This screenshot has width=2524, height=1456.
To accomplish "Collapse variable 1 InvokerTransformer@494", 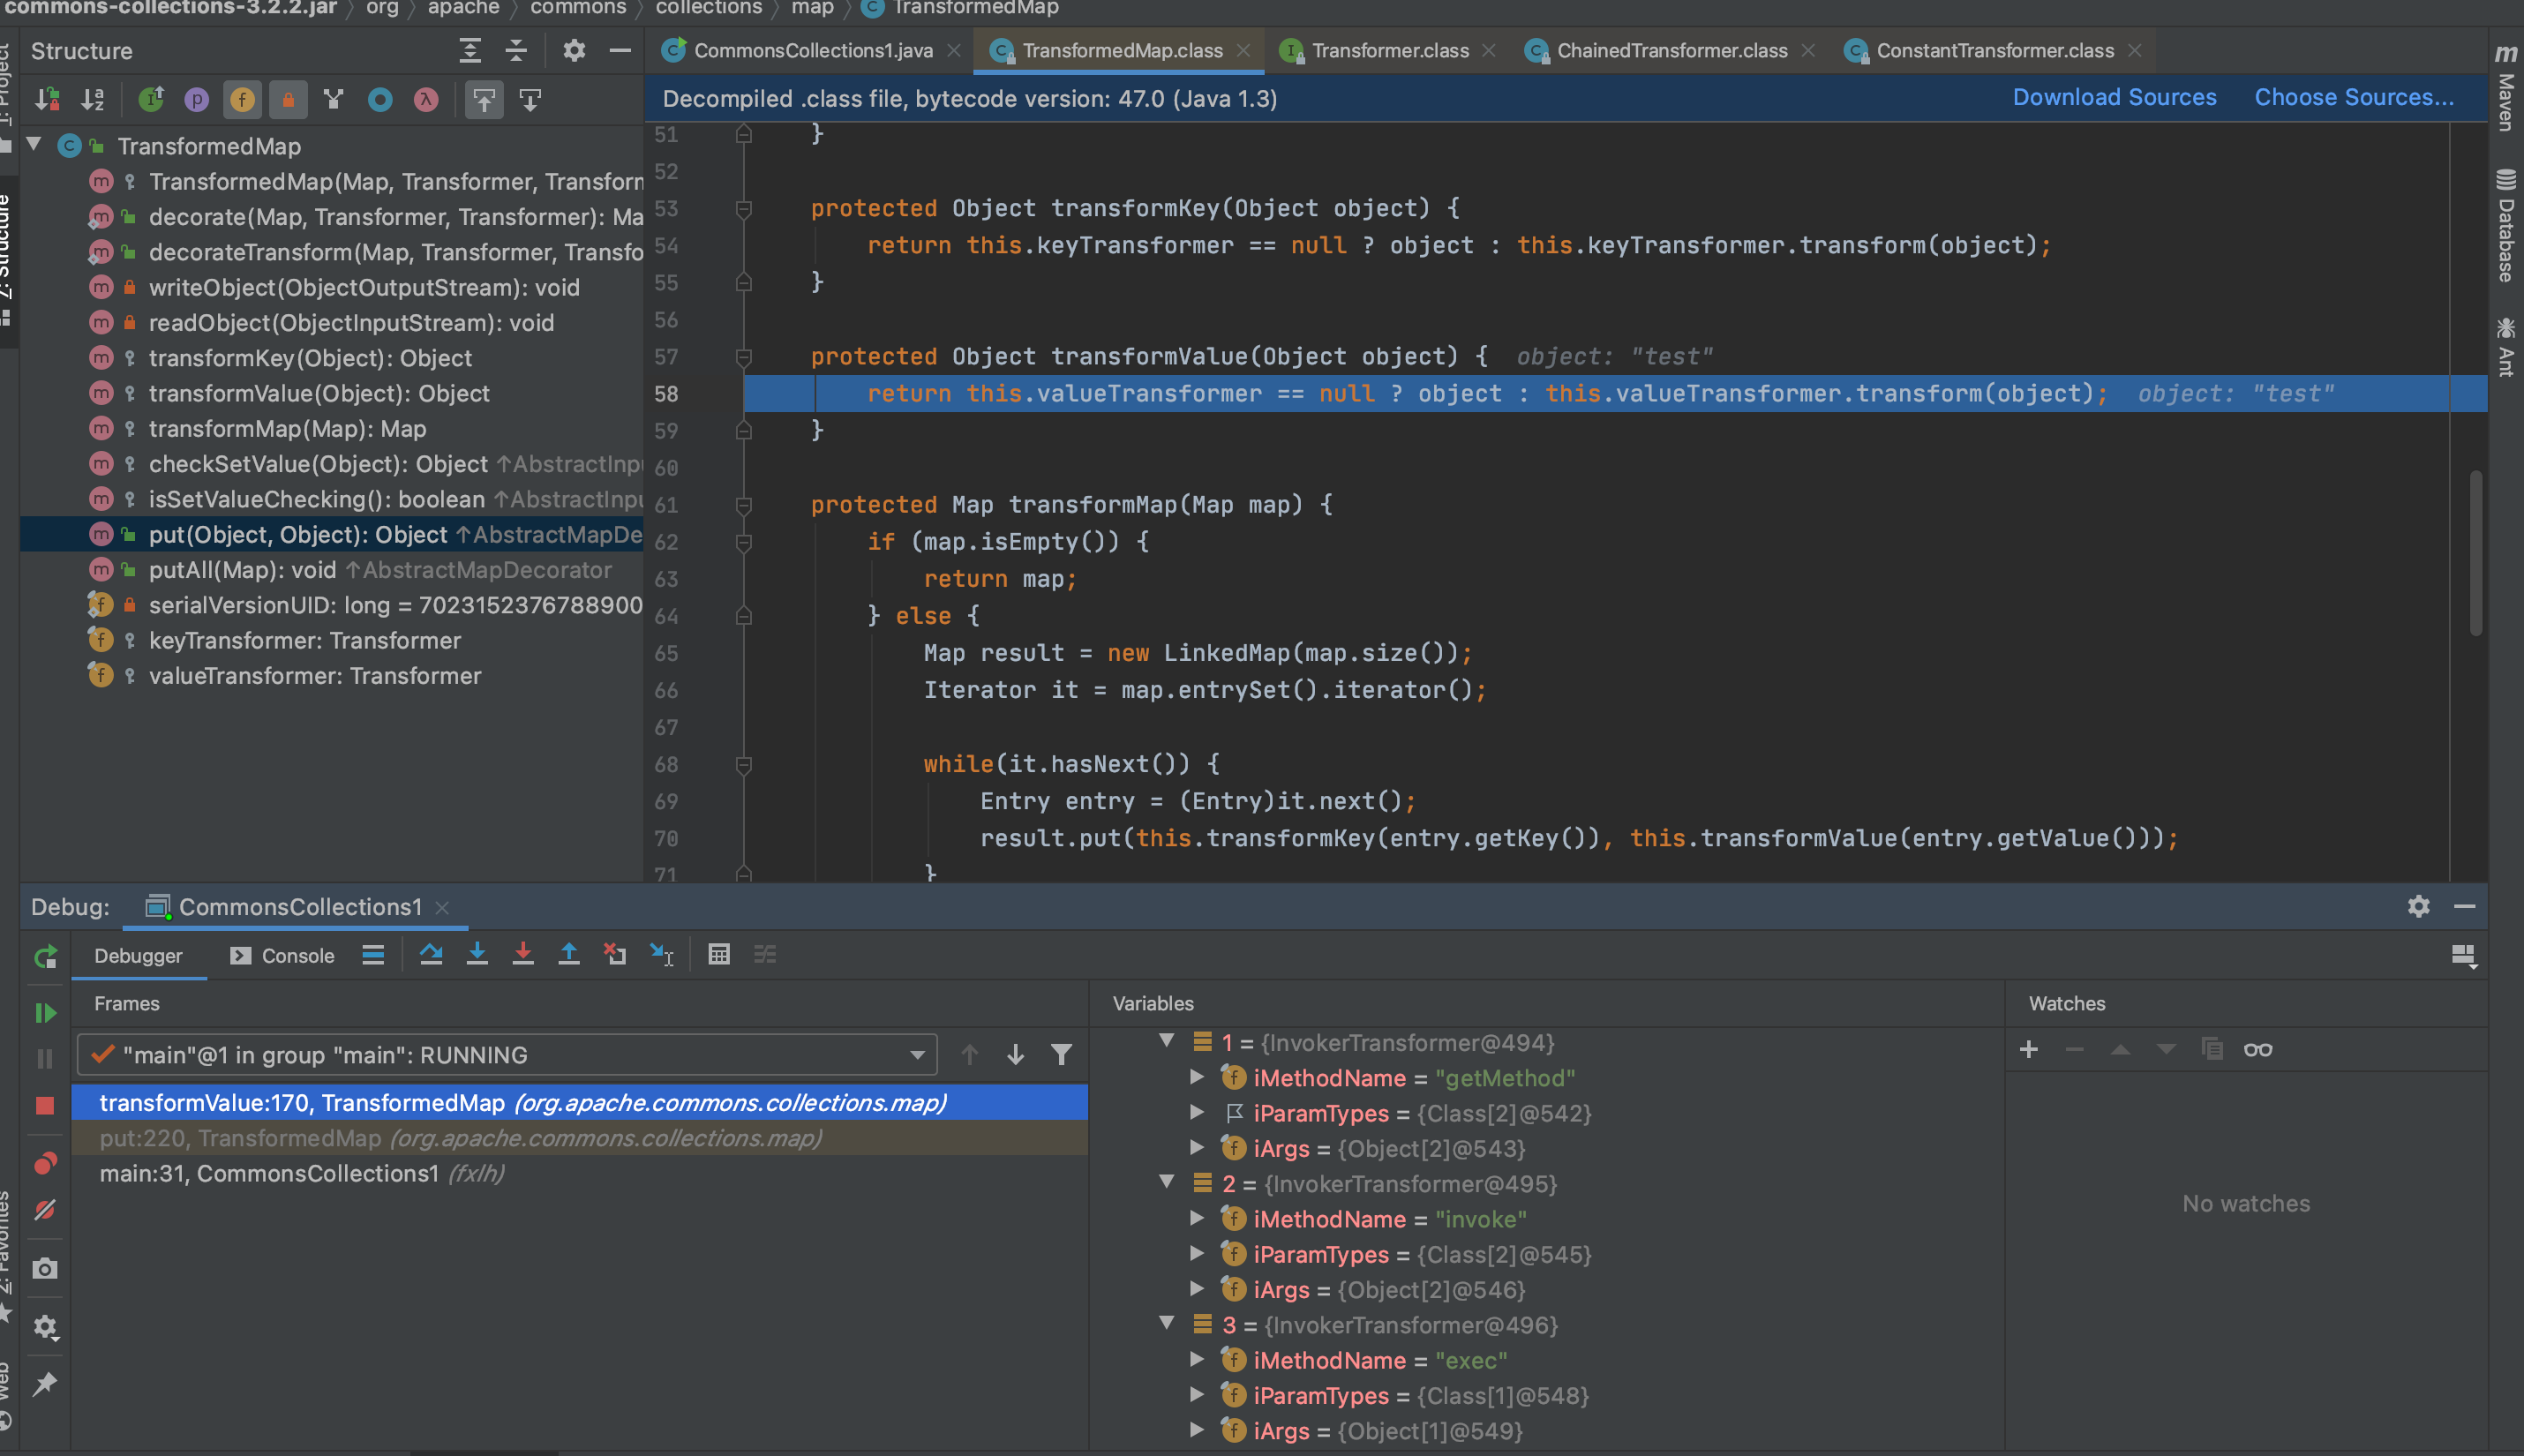I will click(x=1166, y=1042).
